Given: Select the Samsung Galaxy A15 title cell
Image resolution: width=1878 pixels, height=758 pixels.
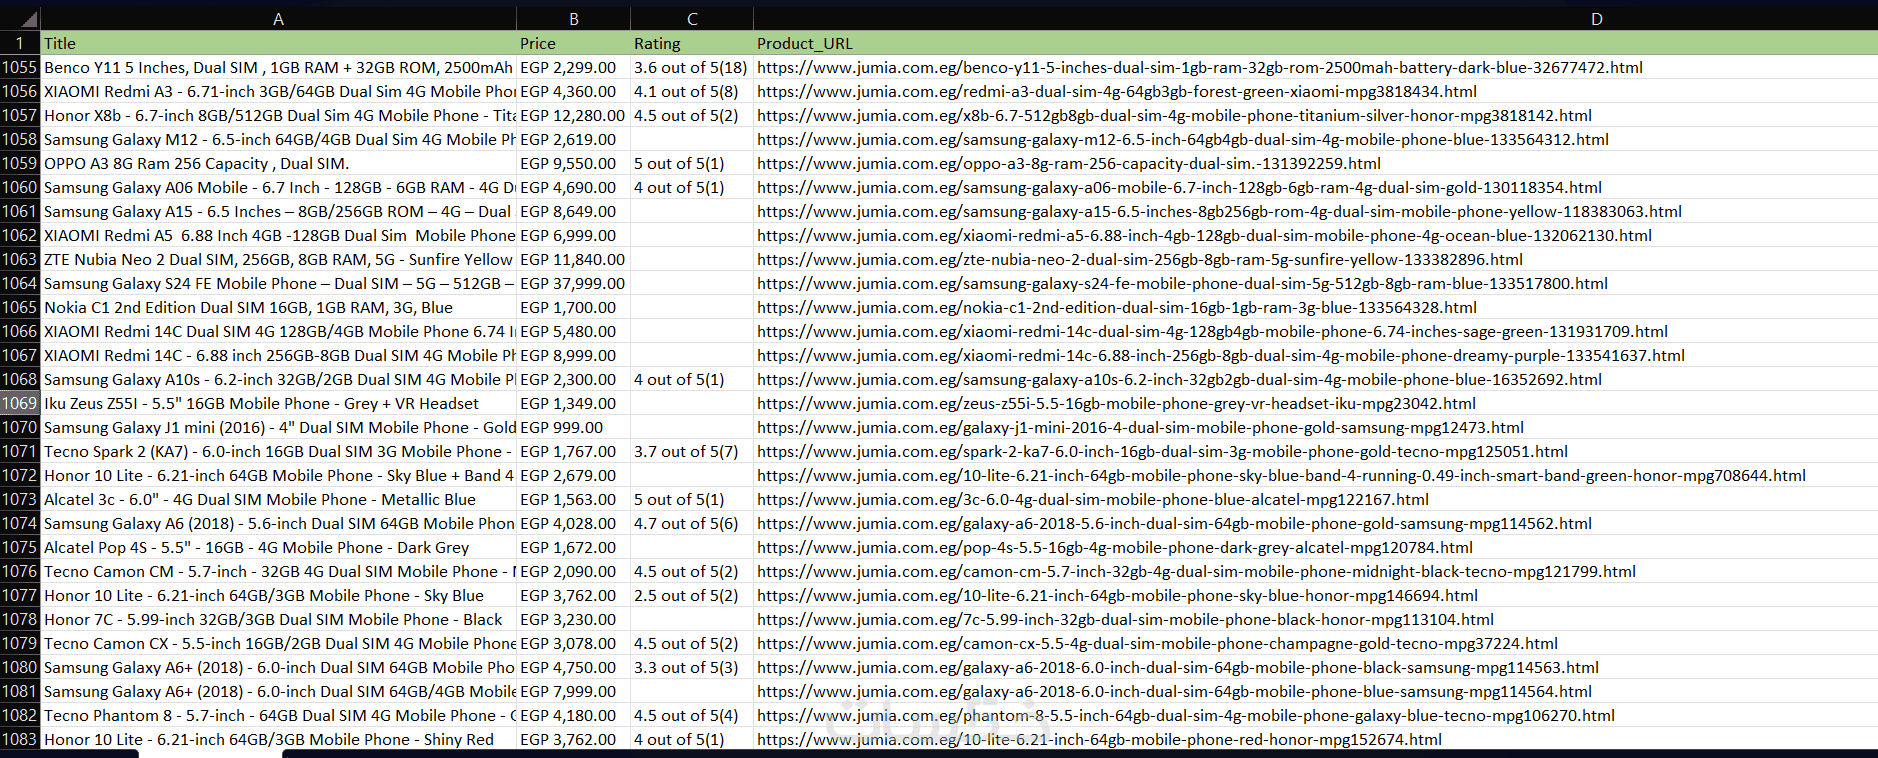Looking at the screenshot, I should click(x=278, y=211).
